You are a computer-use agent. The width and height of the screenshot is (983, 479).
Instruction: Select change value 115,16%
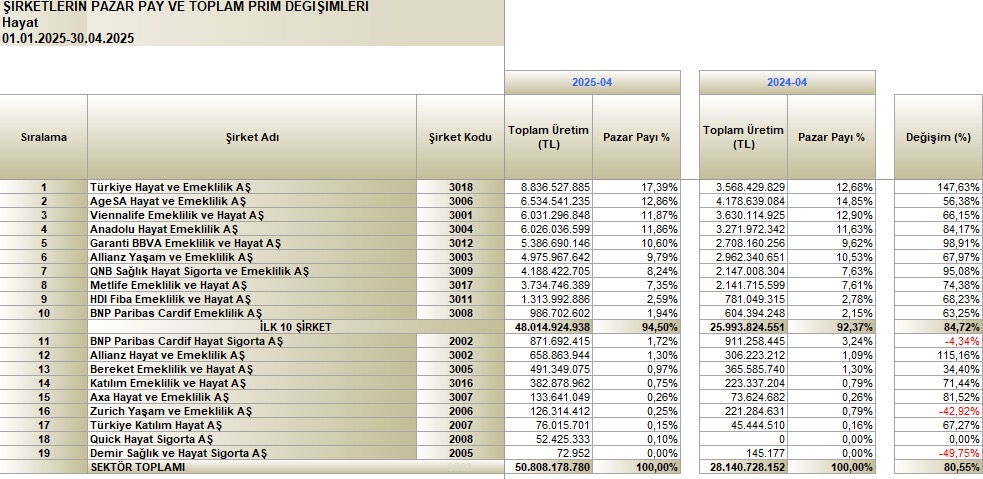coord(938,355)
